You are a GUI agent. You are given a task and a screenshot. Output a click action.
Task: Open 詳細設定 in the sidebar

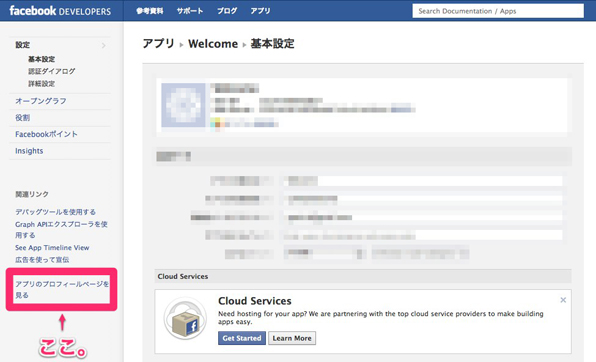[41, 84]
